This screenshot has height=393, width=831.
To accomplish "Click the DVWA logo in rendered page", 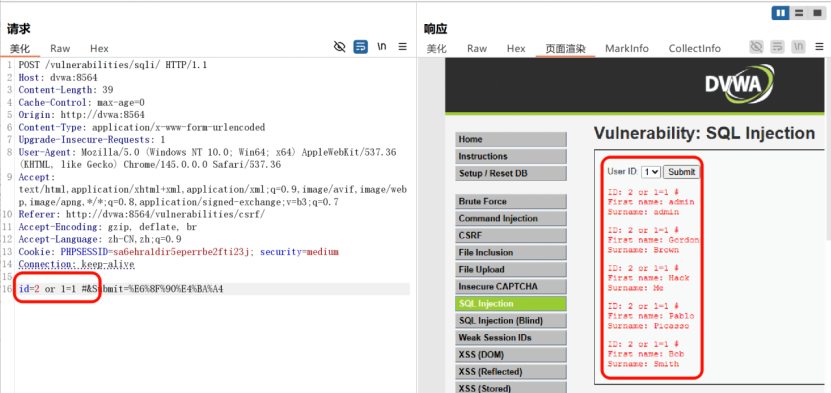I will (739, 85).
